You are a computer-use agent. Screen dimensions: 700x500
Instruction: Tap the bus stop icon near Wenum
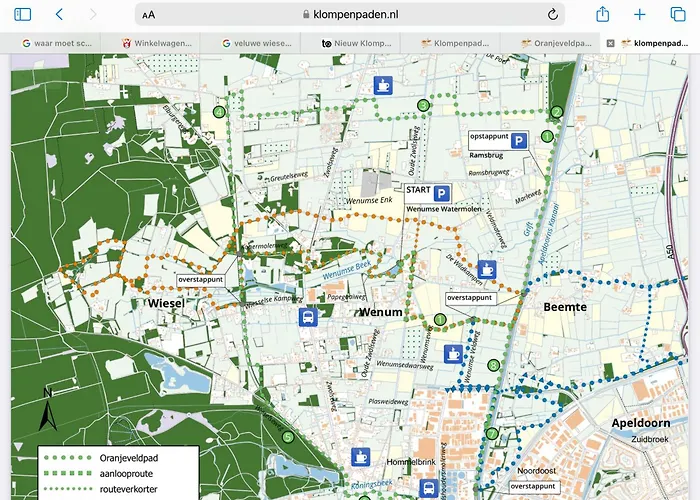[309, 317]
